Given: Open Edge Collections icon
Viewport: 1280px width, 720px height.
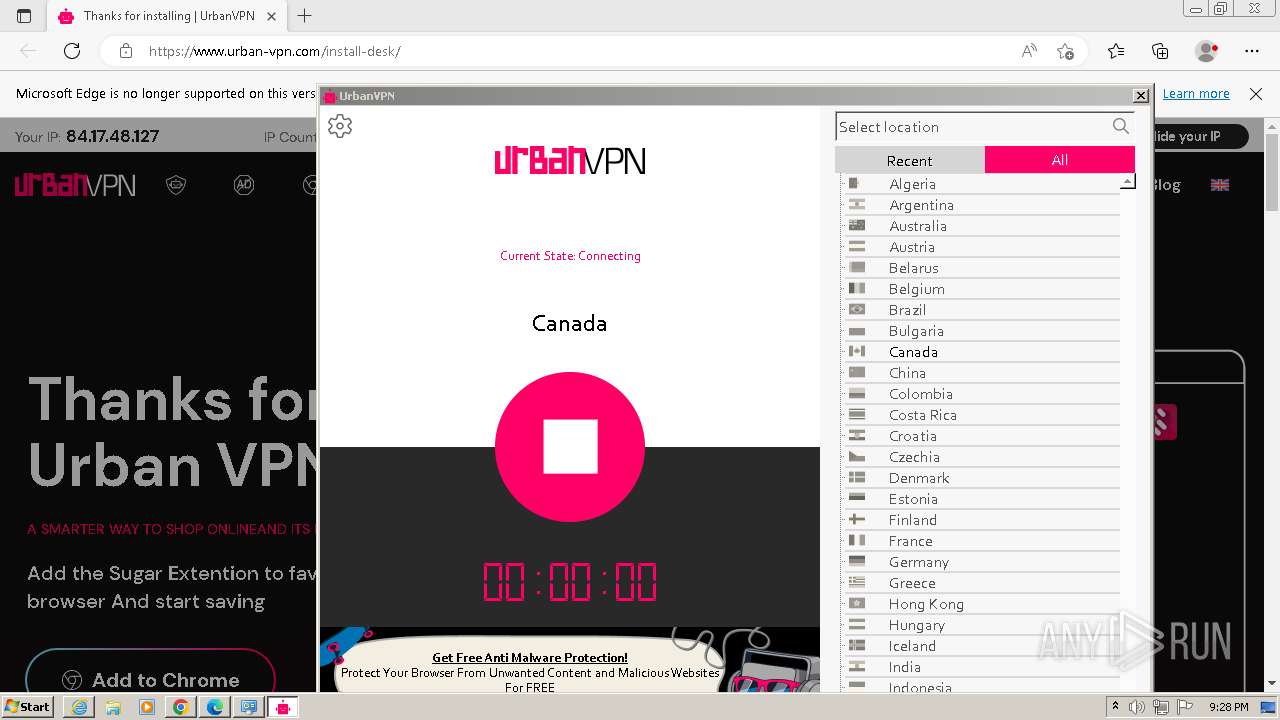Looking at the screenshot, I should point(1160,51).
